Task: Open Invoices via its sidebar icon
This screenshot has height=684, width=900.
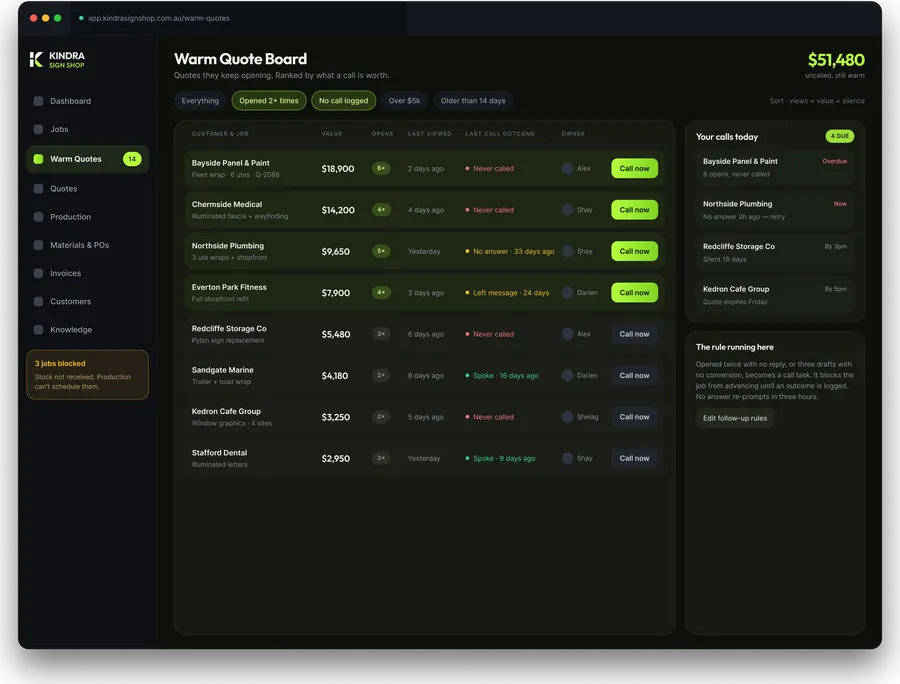Action: tap(38, 273)
